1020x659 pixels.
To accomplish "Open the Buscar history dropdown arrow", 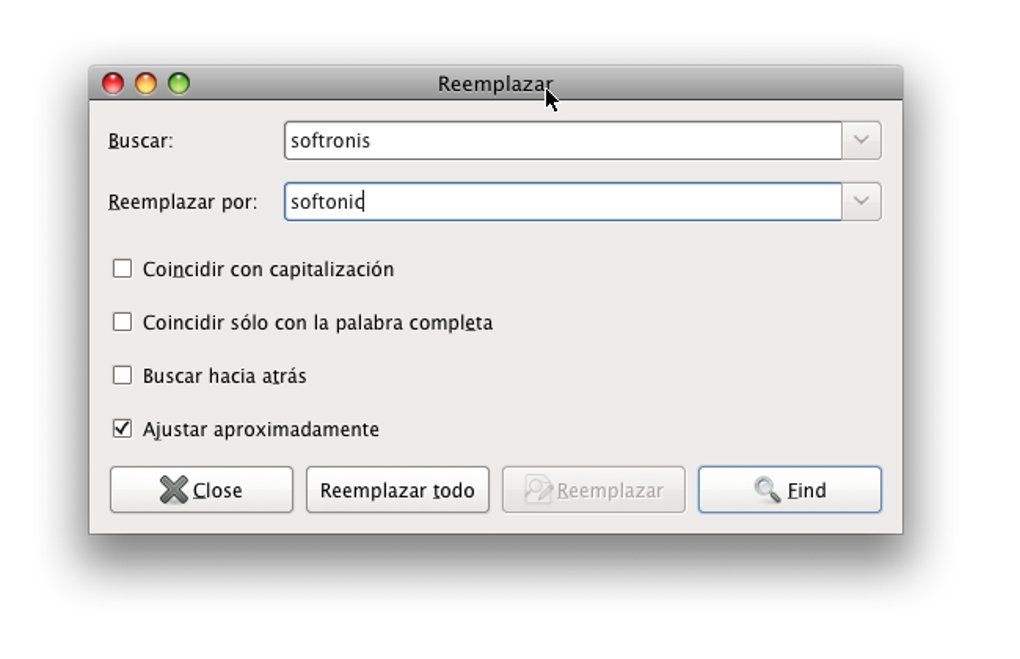I will [861, 141].
